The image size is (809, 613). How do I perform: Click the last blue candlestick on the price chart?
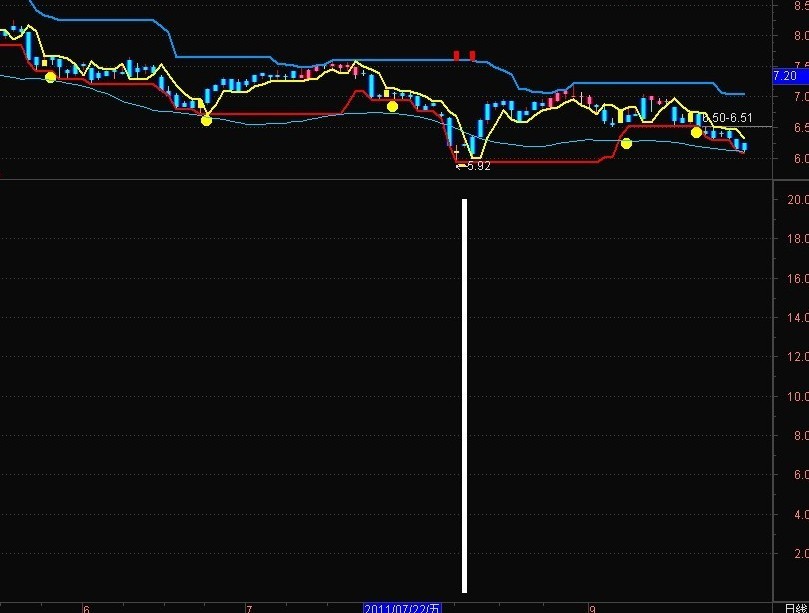pos(745,147)
